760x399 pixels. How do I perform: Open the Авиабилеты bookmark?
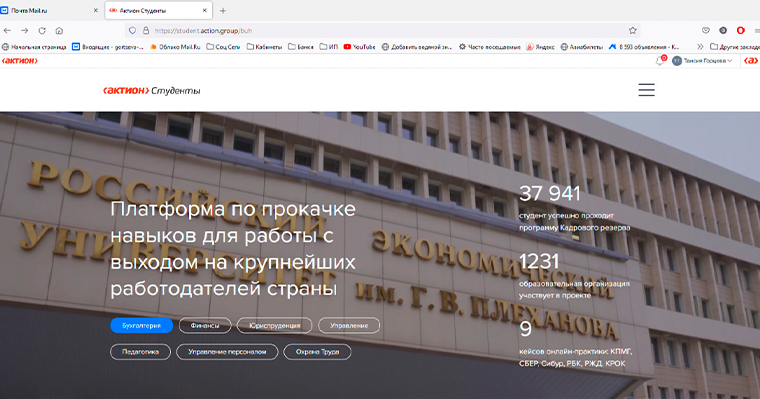(x=582, y=47)
